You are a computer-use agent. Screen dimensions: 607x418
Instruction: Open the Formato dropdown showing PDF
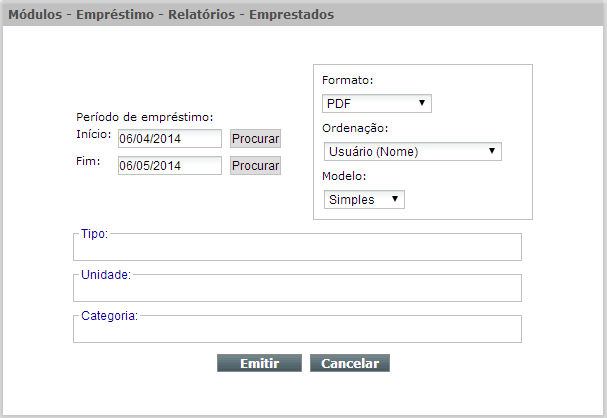[x=377, y=104]
